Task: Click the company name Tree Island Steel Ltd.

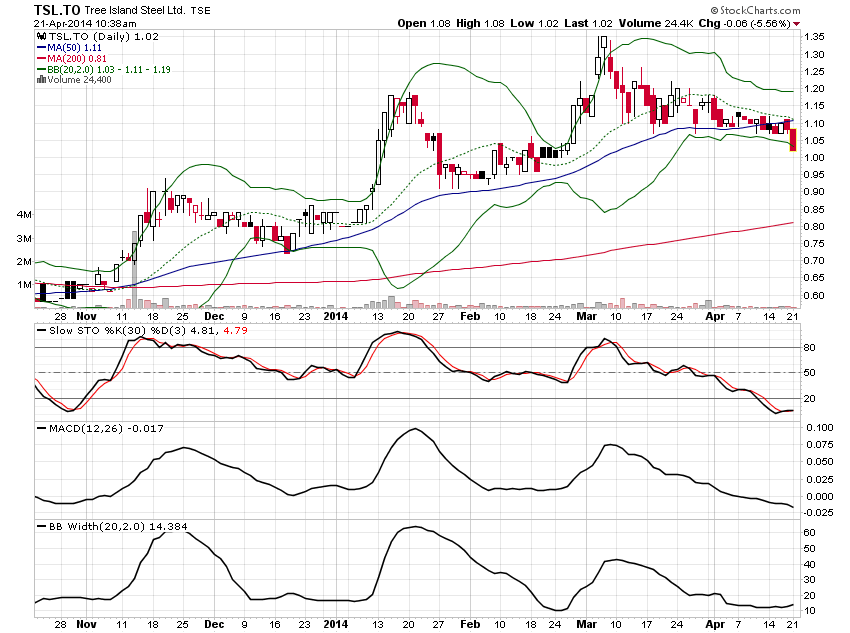Action: point(135,10)
